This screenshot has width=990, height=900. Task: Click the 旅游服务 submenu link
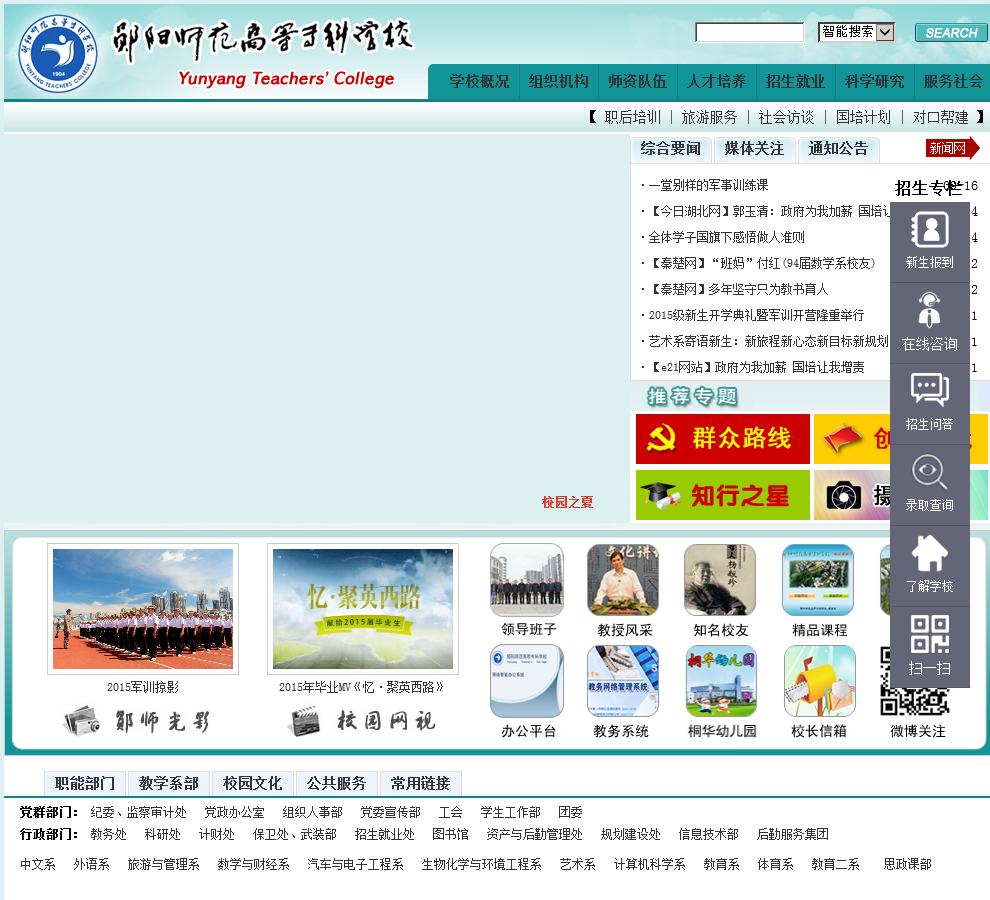pos(709,117)
